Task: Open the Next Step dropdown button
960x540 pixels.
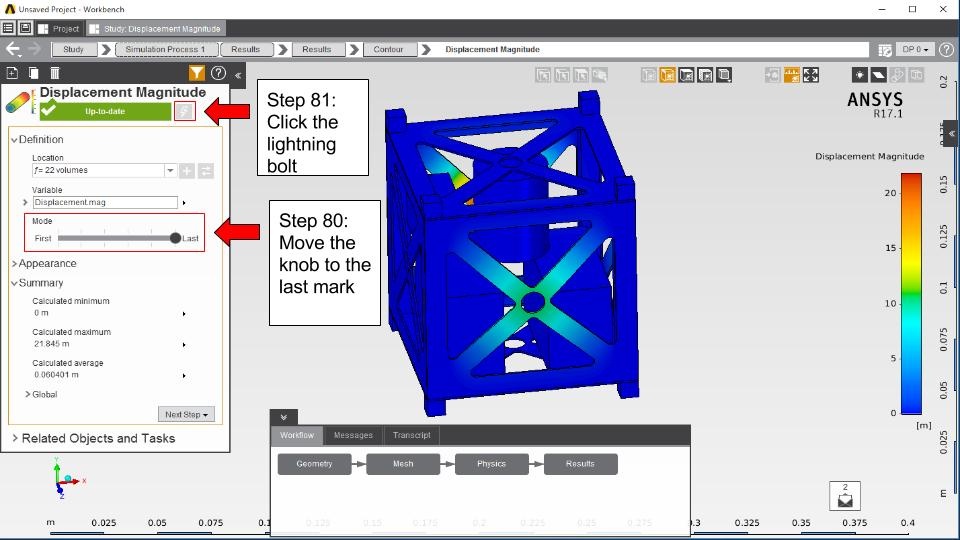Action: [186, 414]
